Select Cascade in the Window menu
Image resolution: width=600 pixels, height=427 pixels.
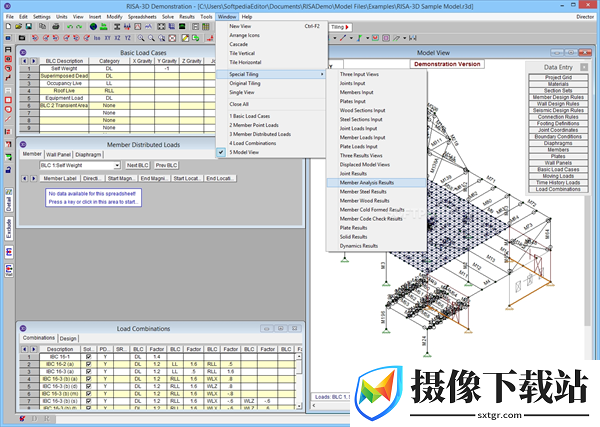(x=238, y=44)
